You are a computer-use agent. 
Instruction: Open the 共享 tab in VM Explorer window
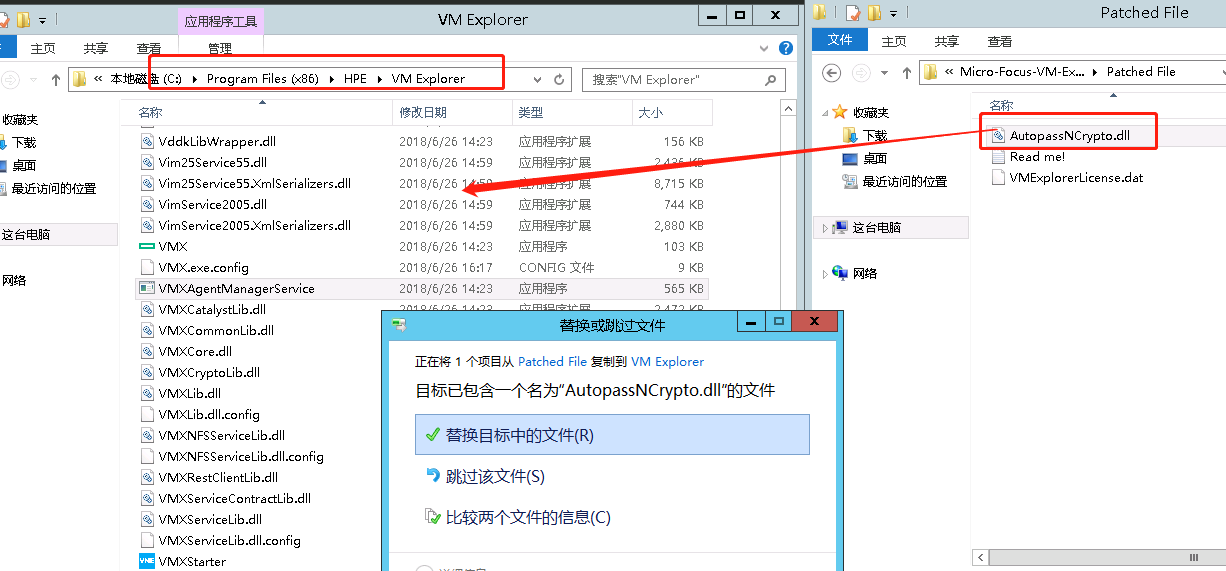(96, 48)
